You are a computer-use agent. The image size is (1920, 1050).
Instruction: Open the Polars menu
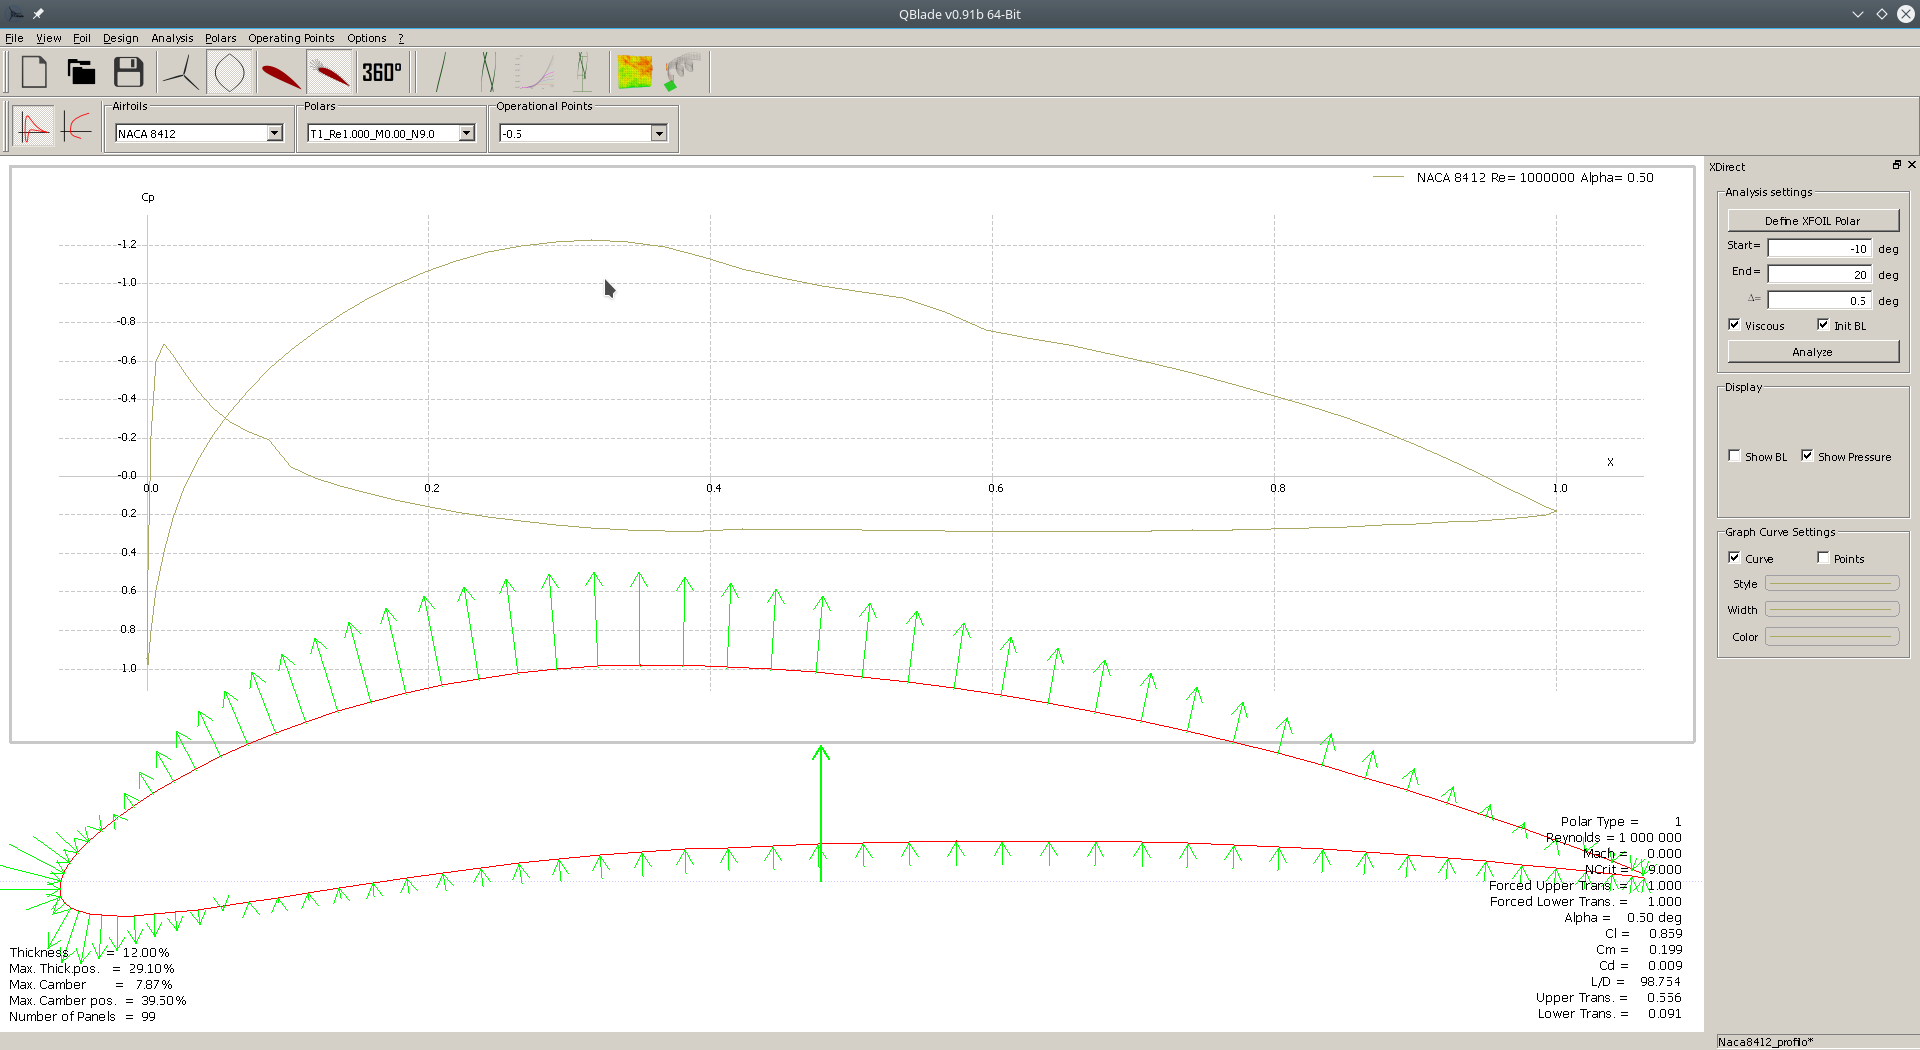(x=221, y=38)
